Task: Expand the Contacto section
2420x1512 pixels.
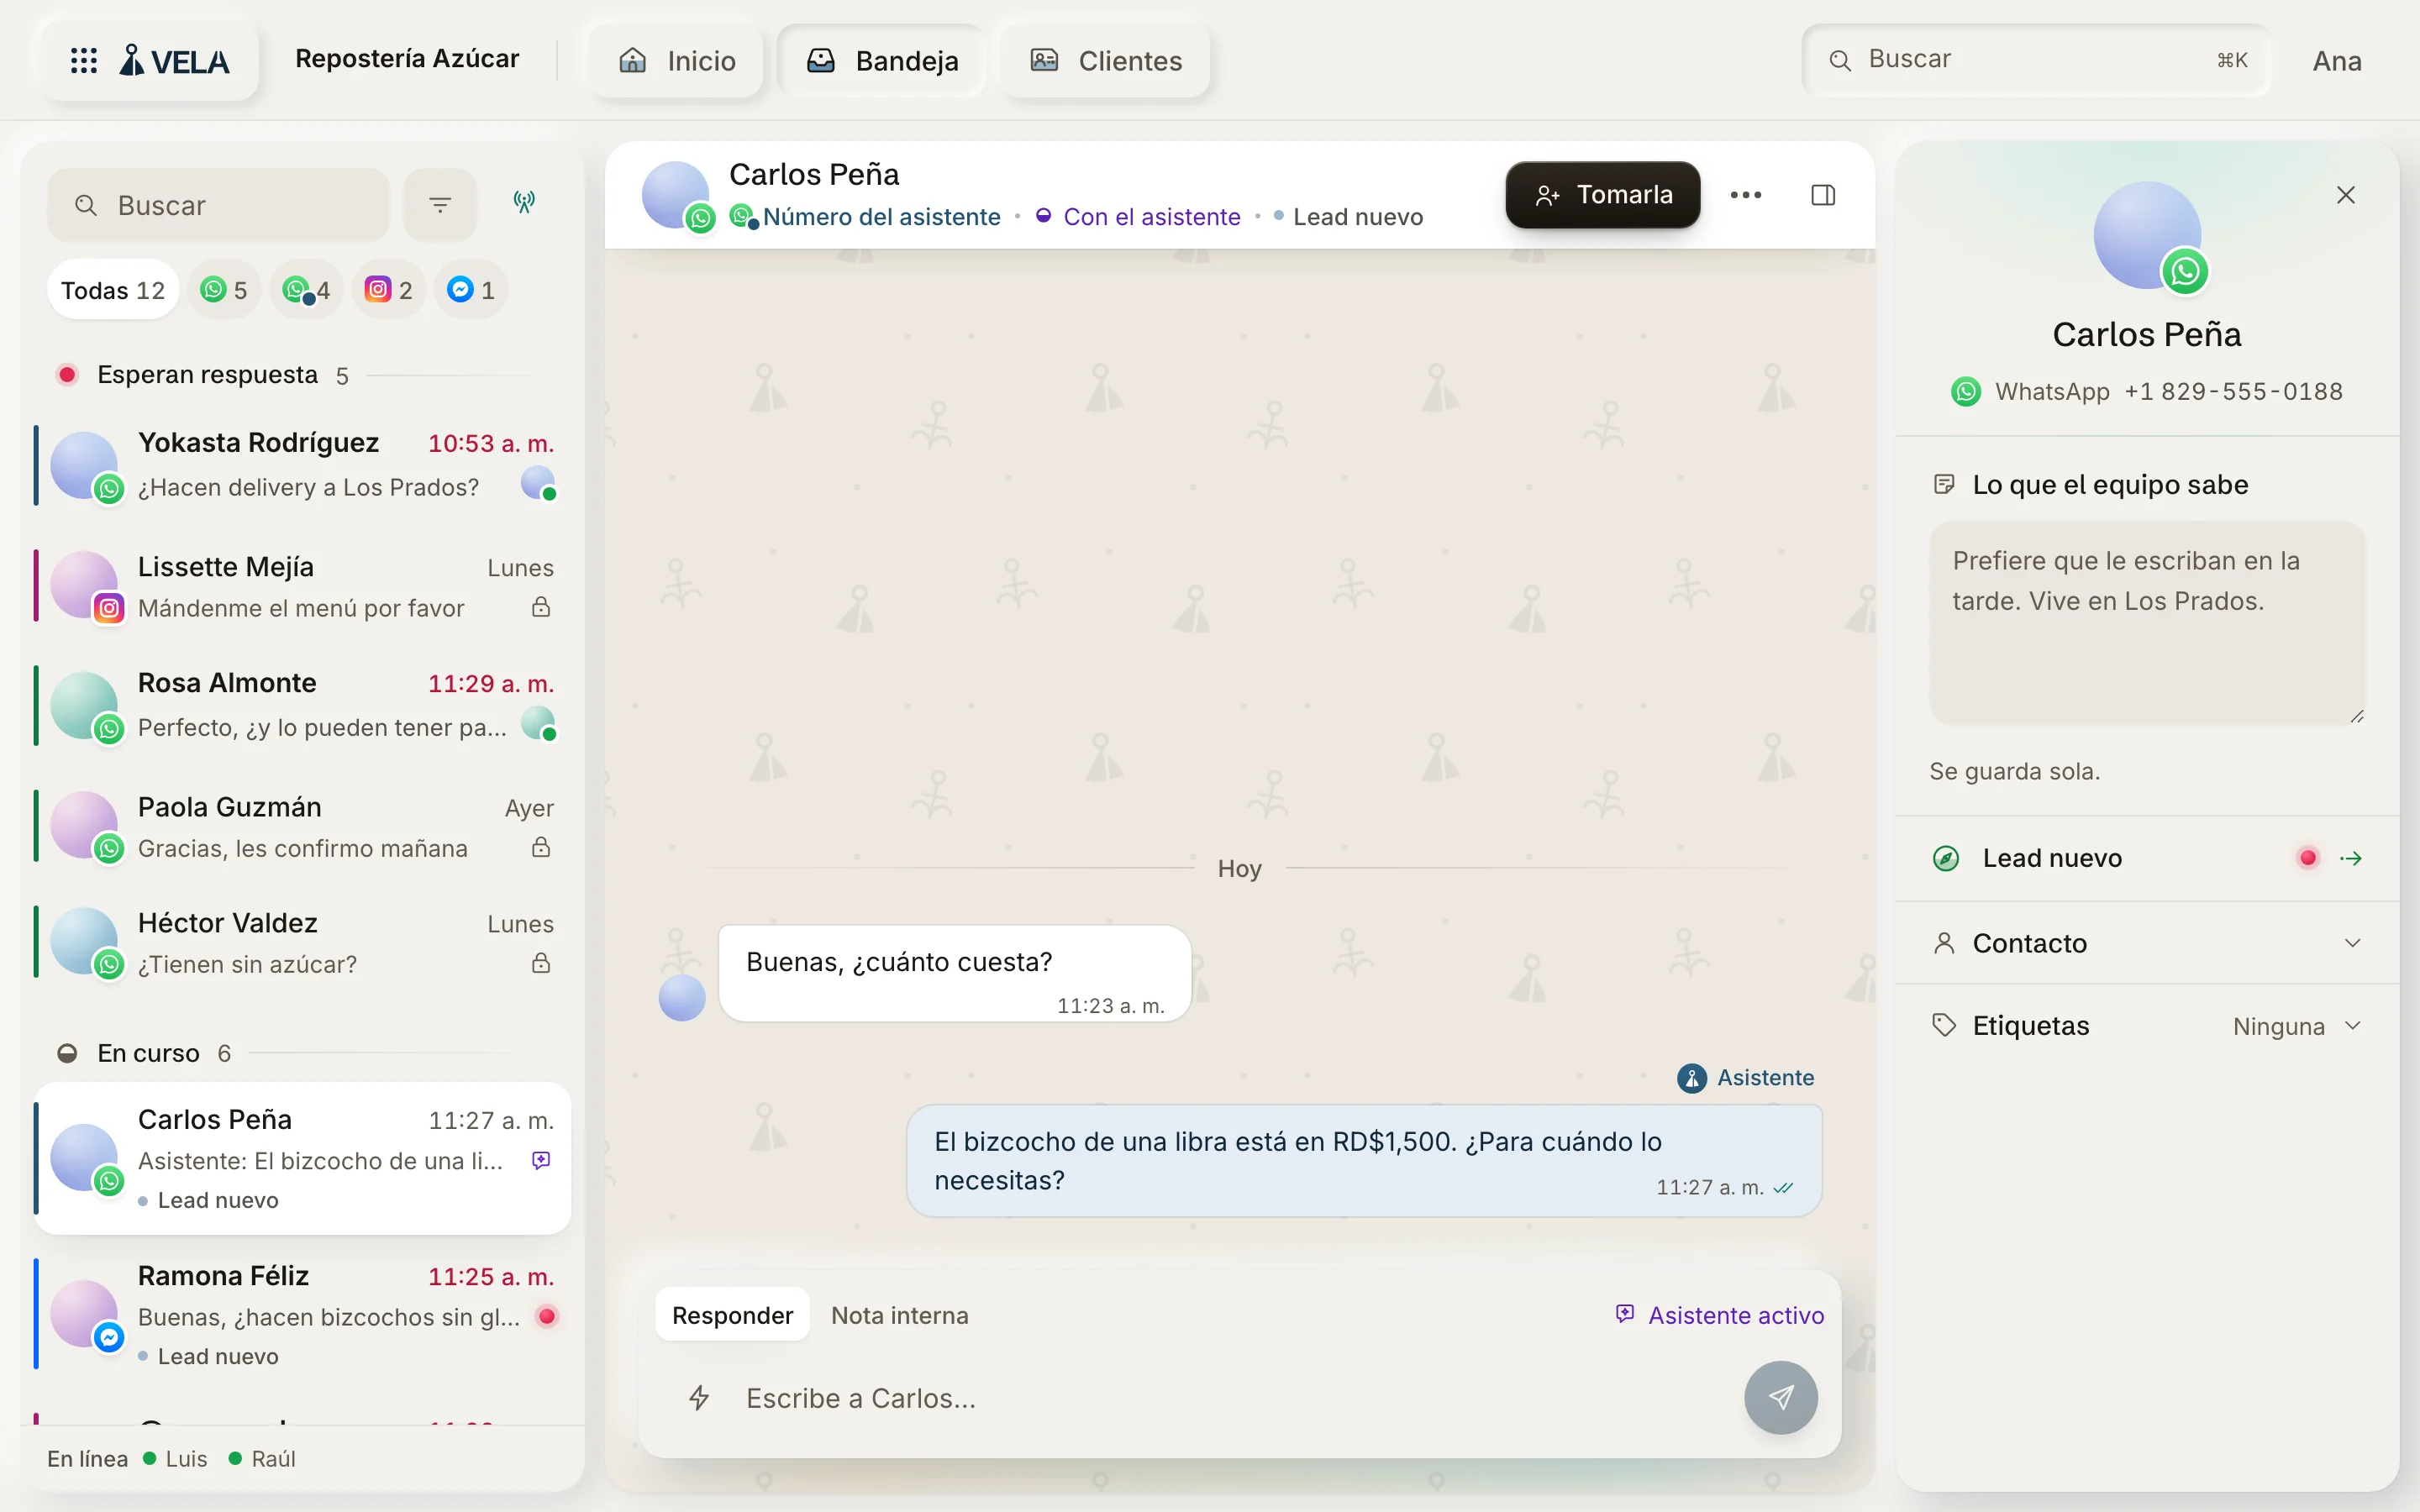Action: 2147,943
